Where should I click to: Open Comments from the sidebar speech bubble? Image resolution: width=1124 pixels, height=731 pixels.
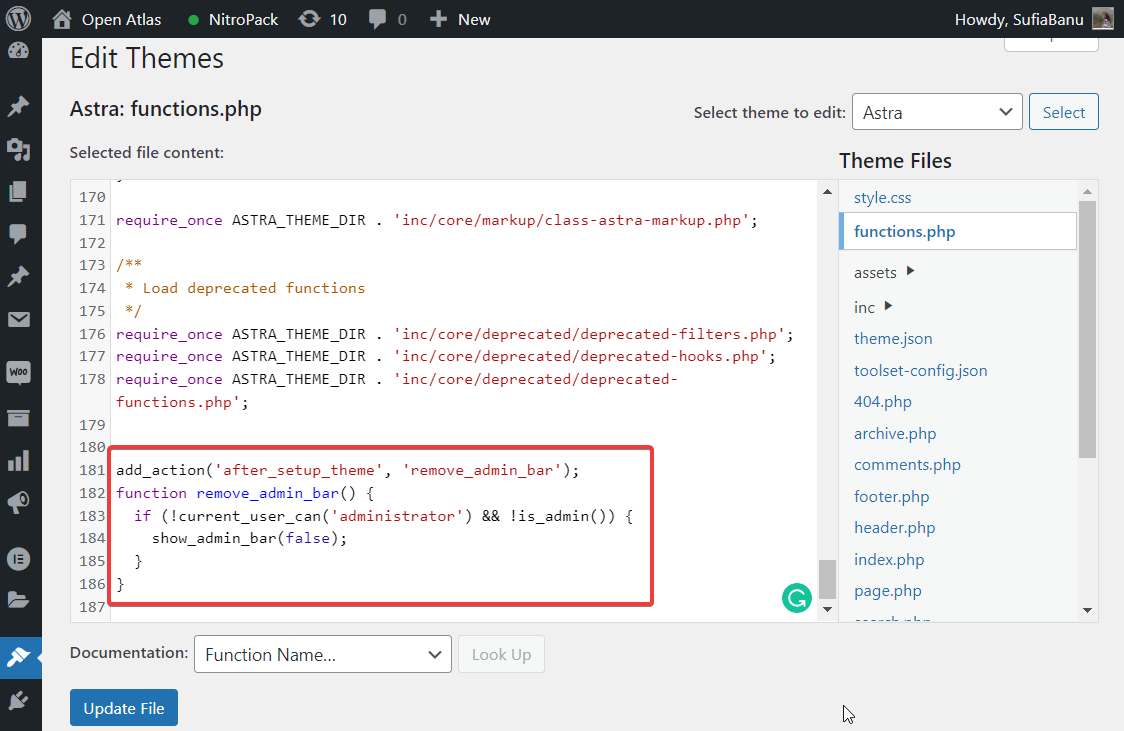tap(19, 234)
